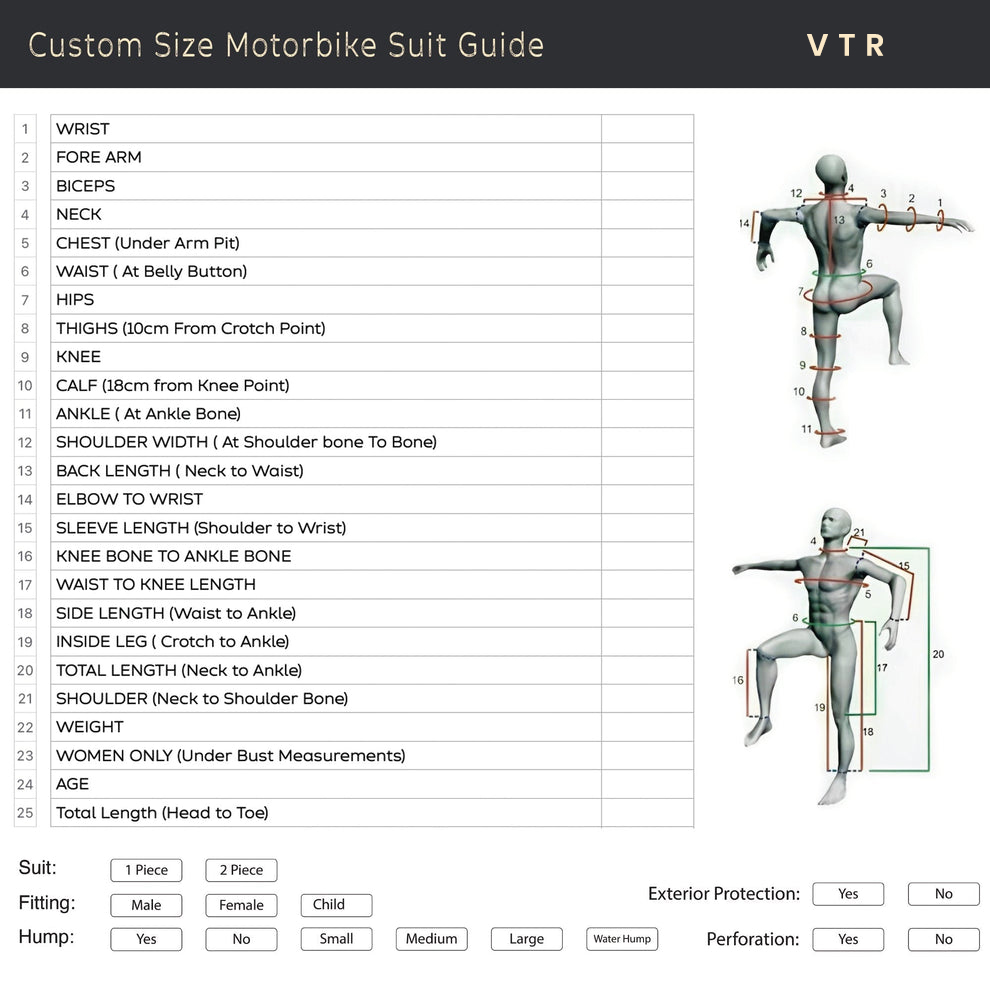The width and height of the screenshot is (990, 990).
Task: Click No for Exterior Protection
Action: pos(943,894)
